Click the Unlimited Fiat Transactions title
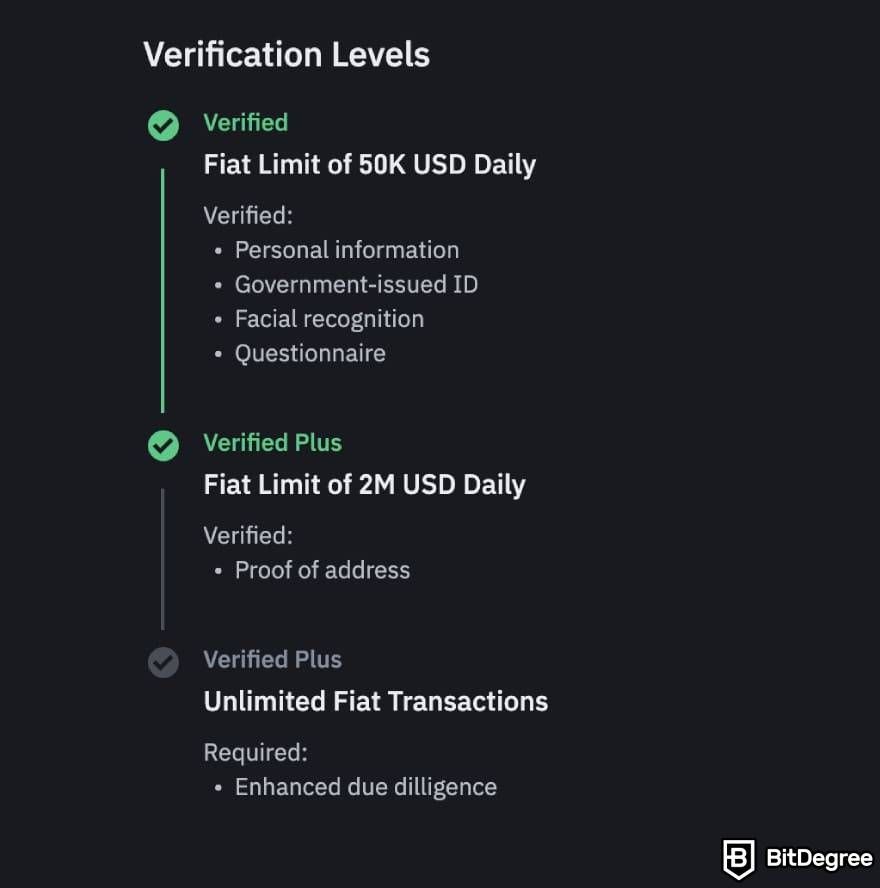This screenshot has width=880, height=888. tap(375, 701)
